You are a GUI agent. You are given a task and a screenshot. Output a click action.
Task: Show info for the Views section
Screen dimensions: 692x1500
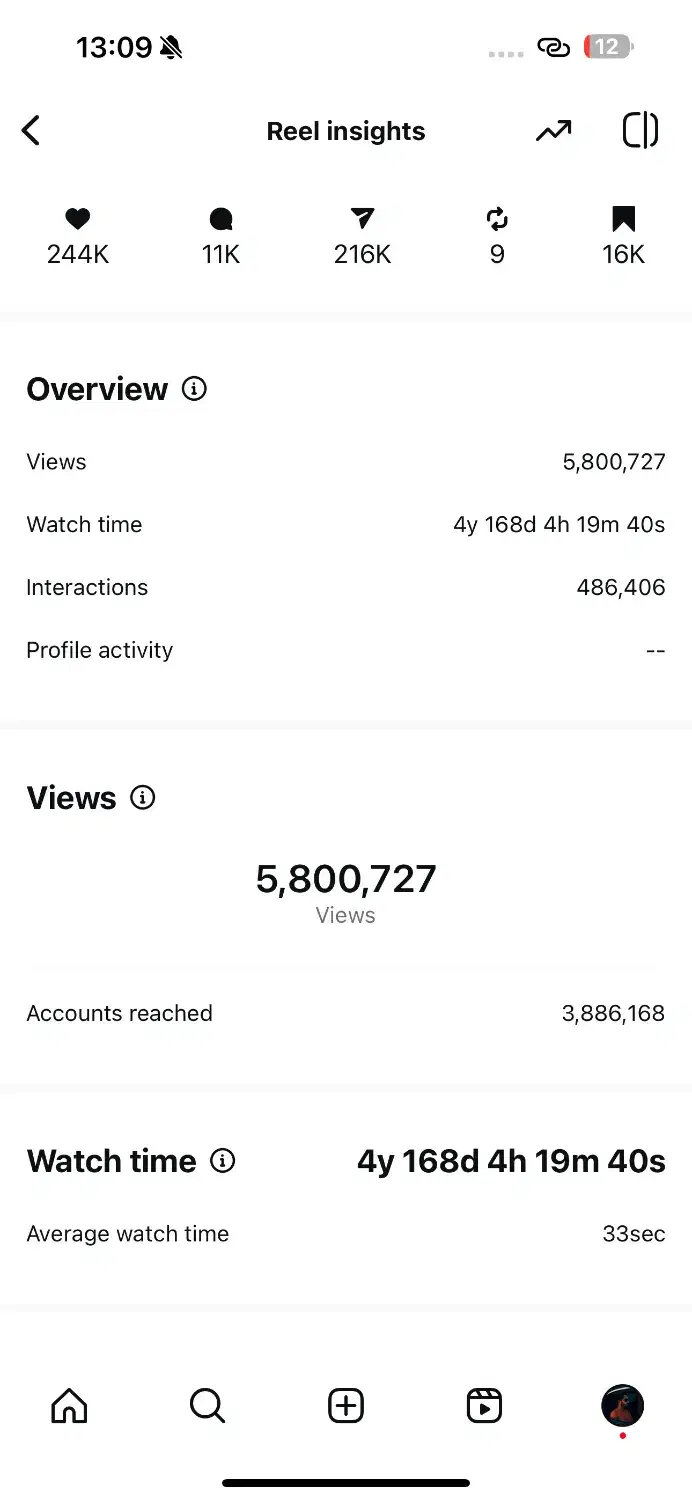[x=143, y=798]
